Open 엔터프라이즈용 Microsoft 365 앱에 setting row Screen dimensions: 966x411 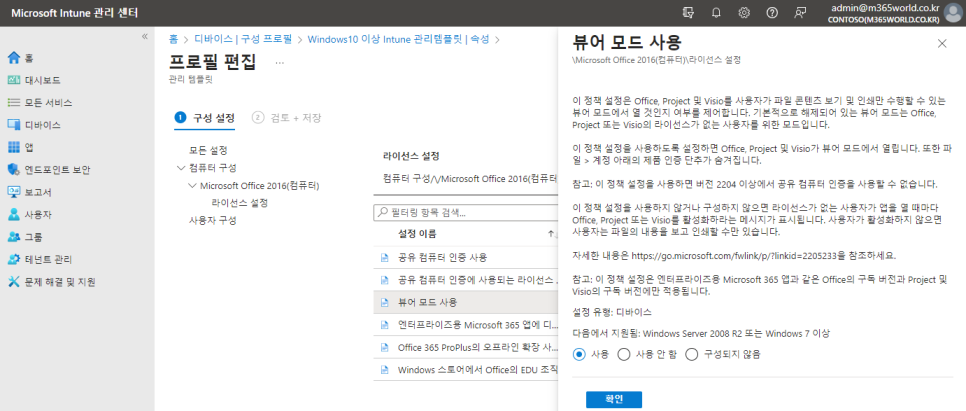tap(466, 325)
